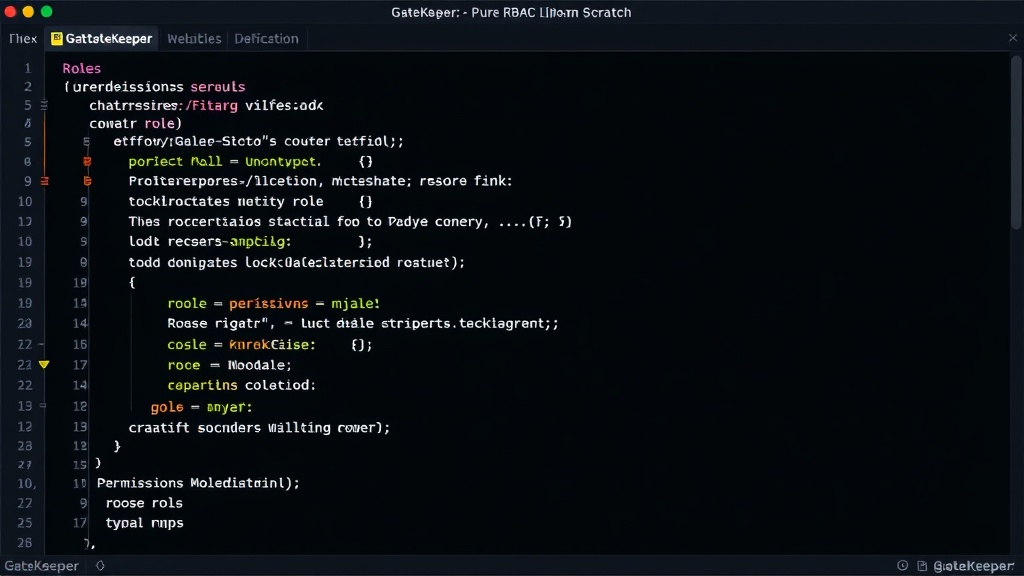The width and height of the screenshot is (1024, 576).
Task: Click the vertical scrollbar thumb of the editor
Action: 1016,142
